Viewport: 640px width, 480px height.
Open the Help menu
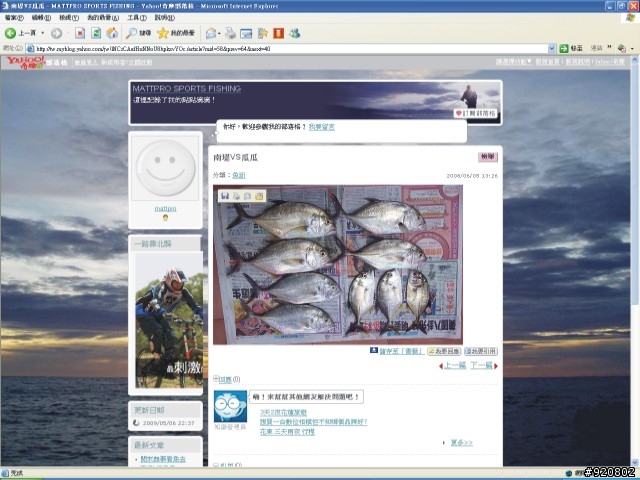tap(164, 18)
